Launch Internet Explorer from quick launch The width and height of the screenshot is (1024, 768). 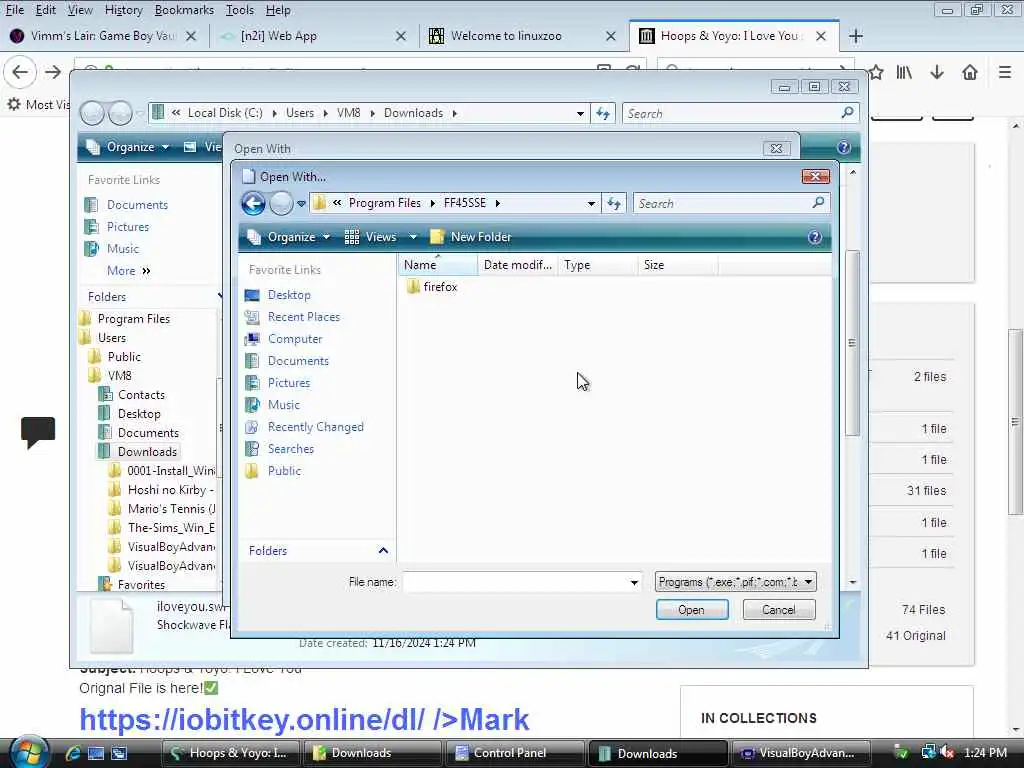pos(73,753)
